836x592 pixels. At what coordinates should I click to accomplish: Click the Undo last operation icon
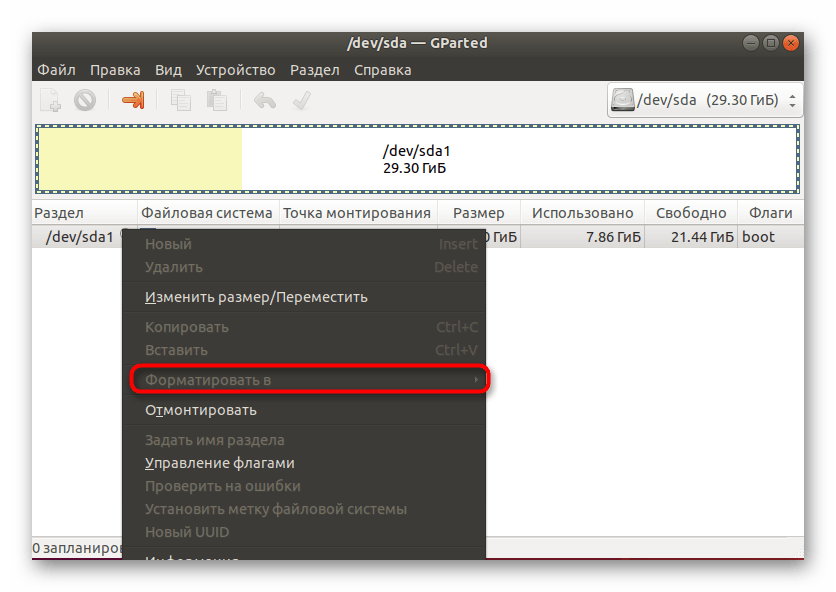pyautogui.click(x=265, y=100)
